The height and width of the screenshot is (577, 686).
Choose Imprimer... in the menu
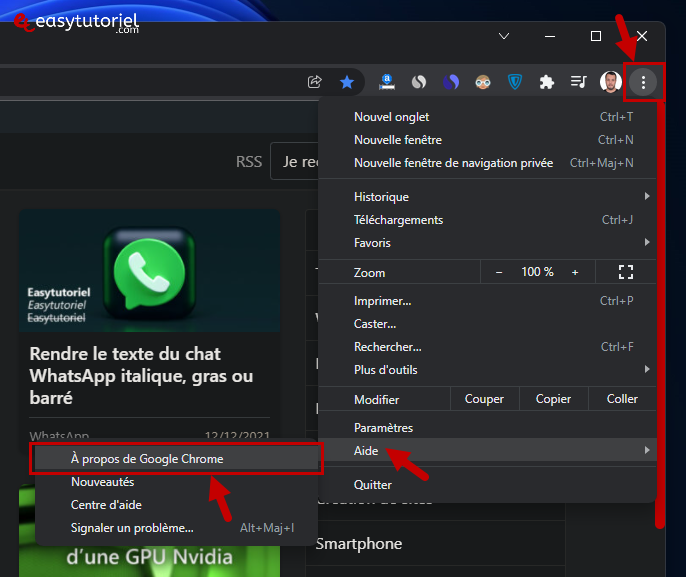(487, 301)
